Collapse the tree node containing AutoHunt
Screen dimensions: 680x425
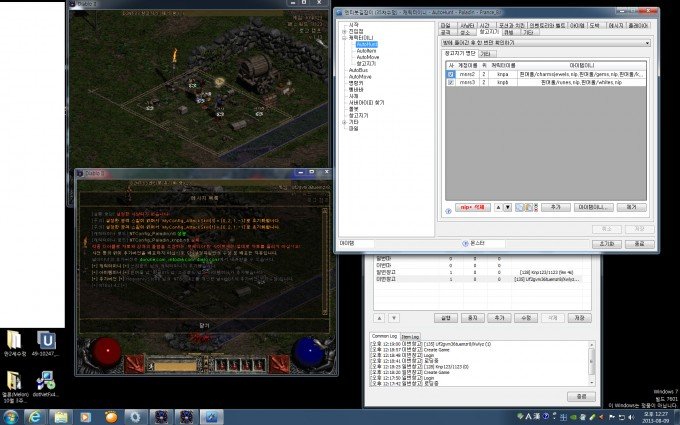click(344, 38)
